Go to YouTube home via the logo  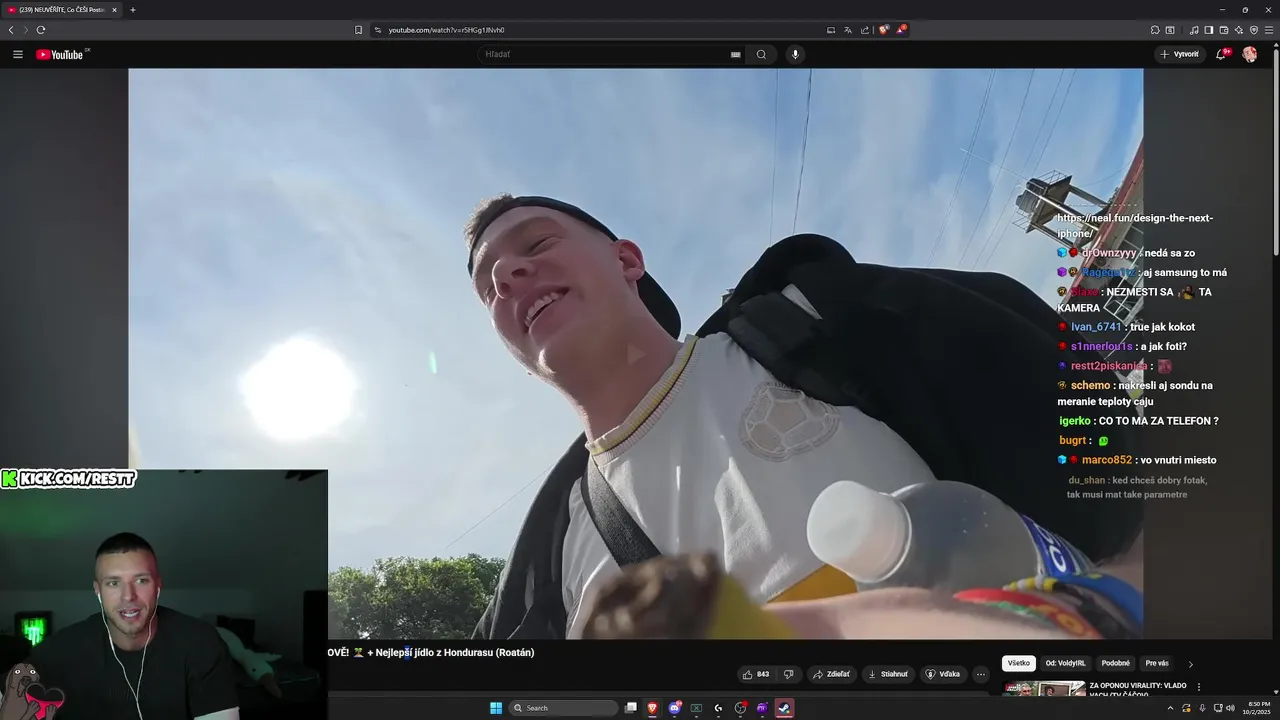(x=59, y=54)
